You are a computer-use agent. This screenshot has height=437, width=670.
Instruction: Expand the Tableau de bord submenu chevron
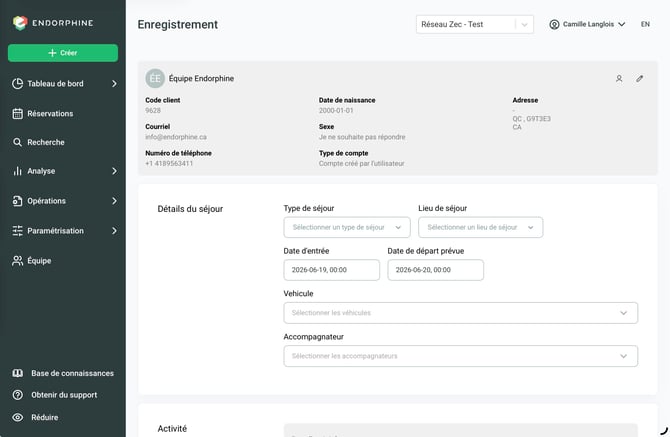[x=114, y=84]
